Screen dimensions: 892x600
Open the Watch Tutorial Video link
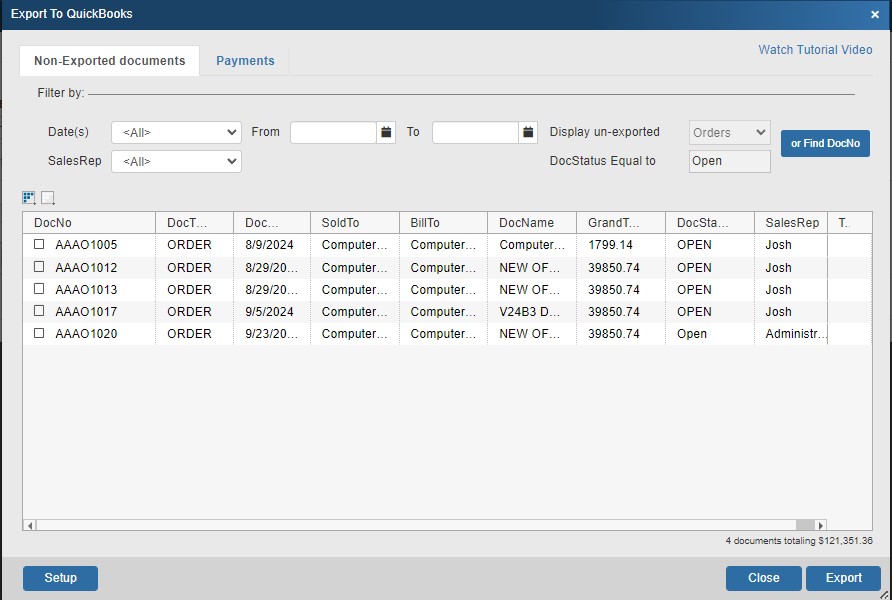tap(815, 50)
